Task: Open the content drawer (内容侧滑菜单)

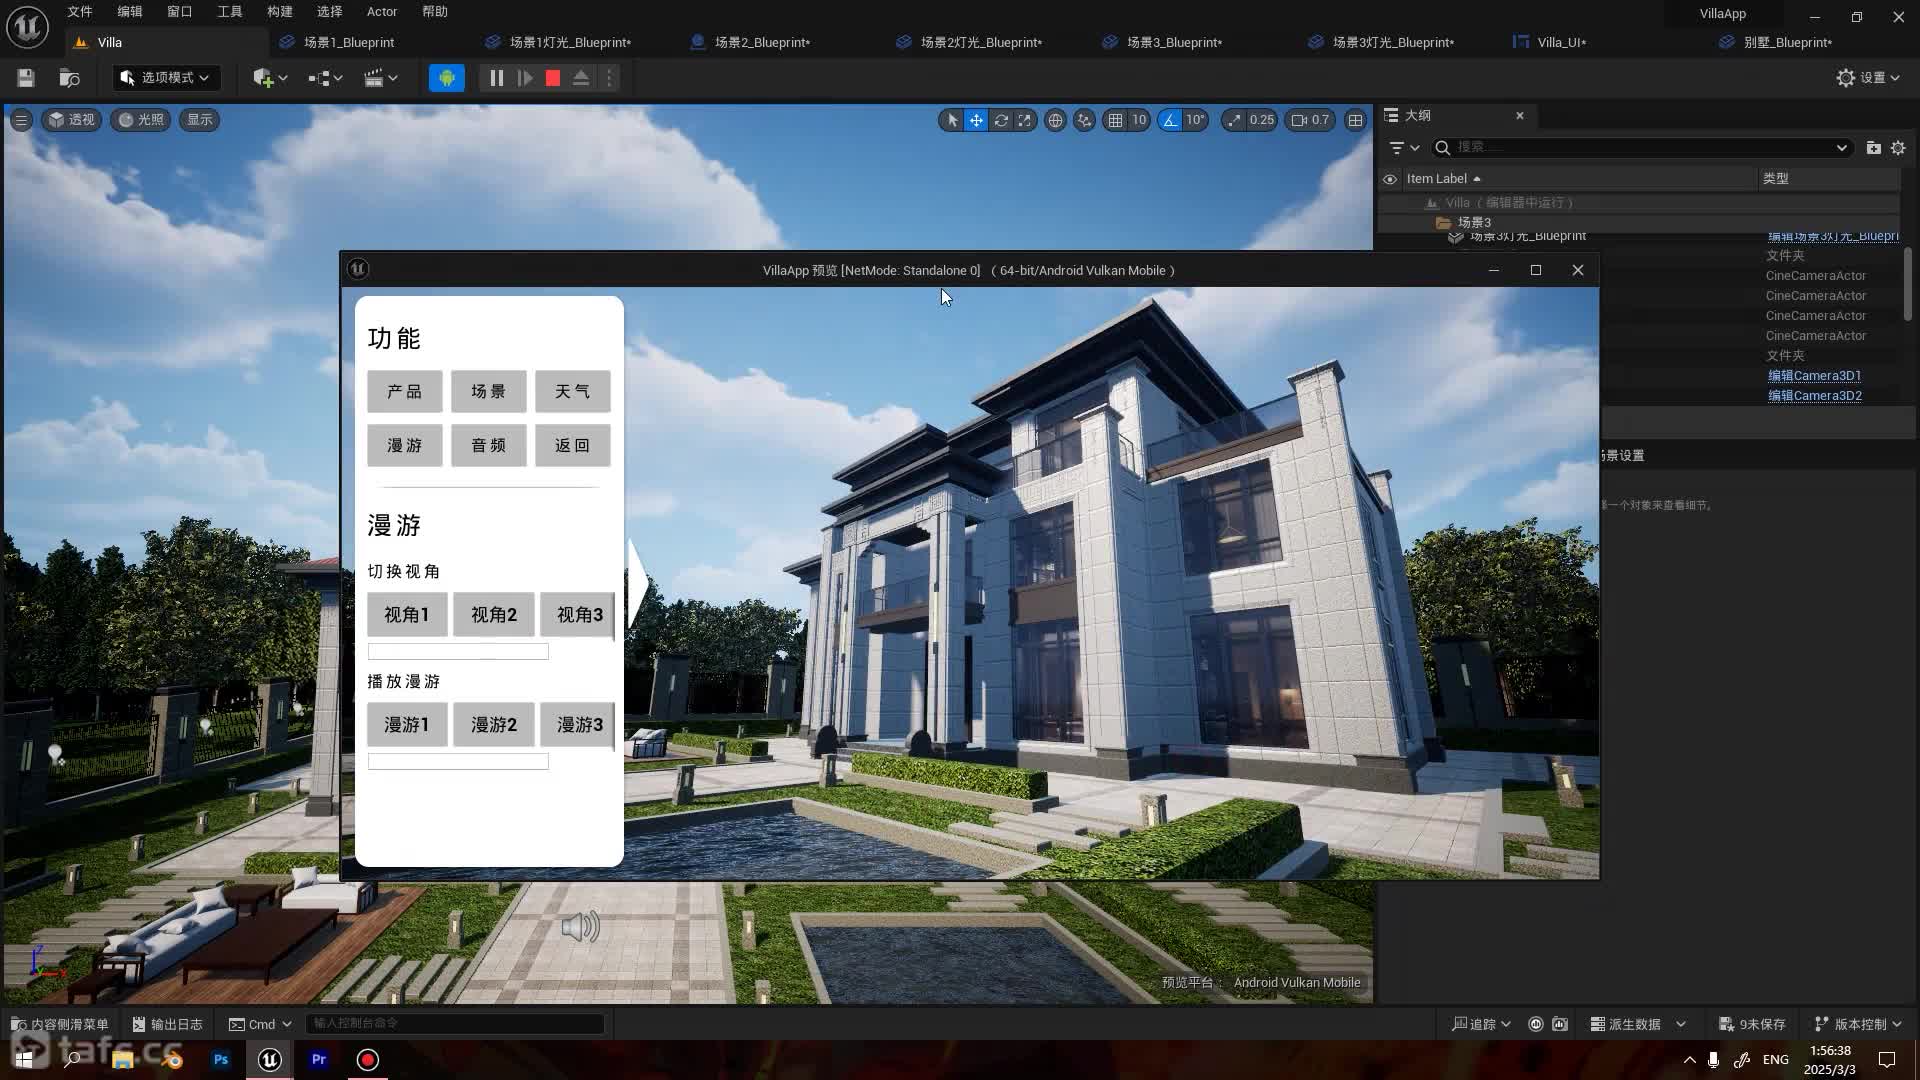Action: click(x=60, y=1024)
